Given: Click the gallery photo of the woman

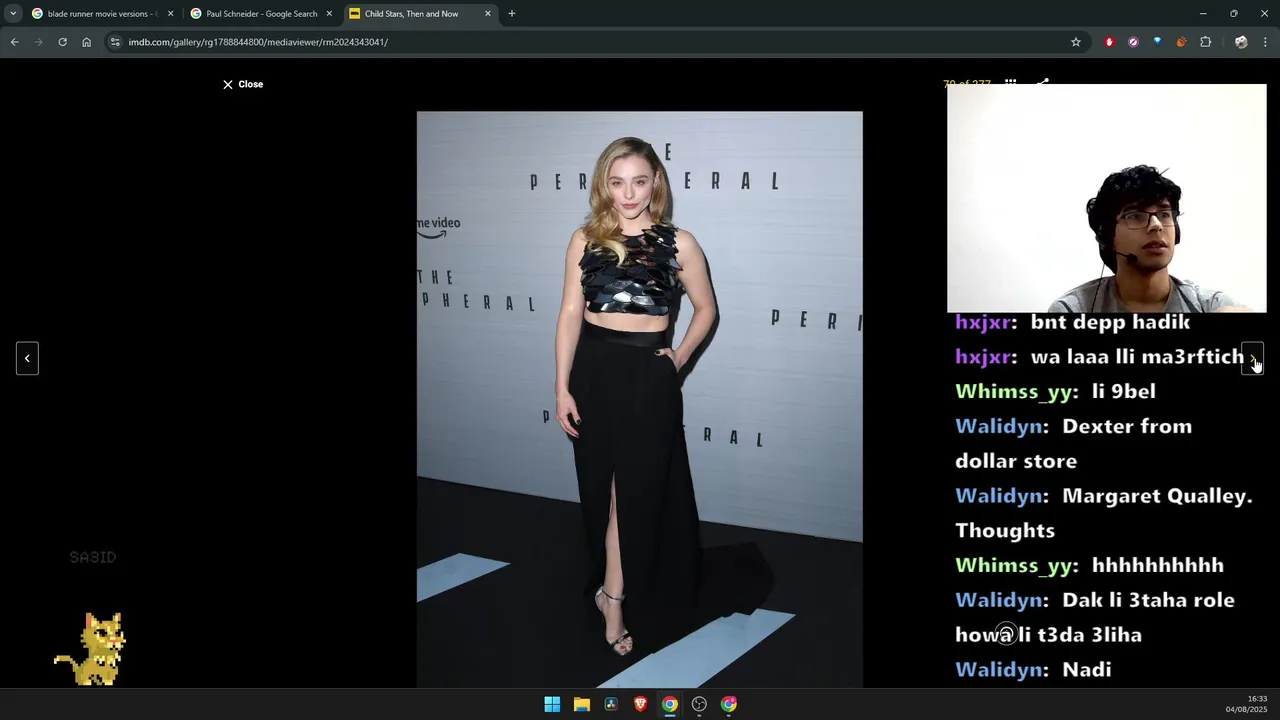Looking at the screenshot, I should (x=640, y=399).
